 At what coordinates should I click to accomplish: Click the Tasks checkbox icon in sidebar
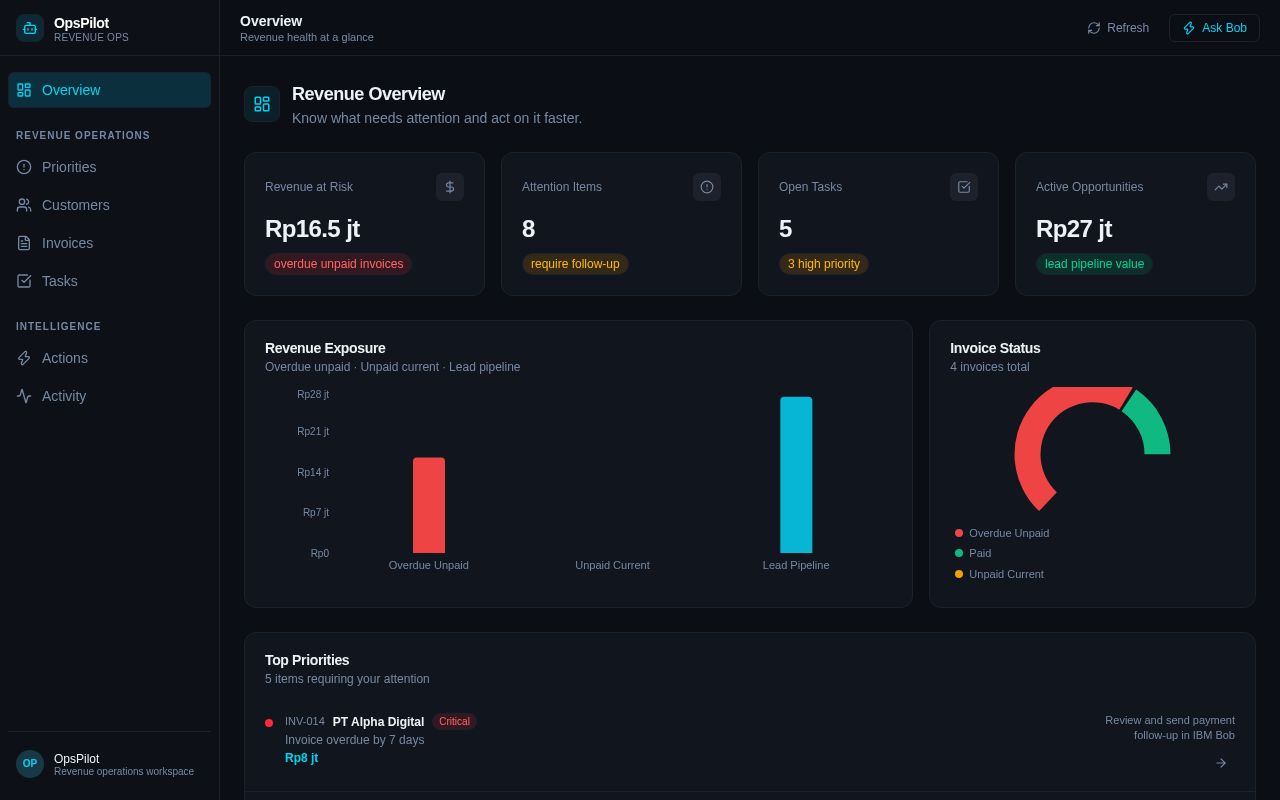24,281
